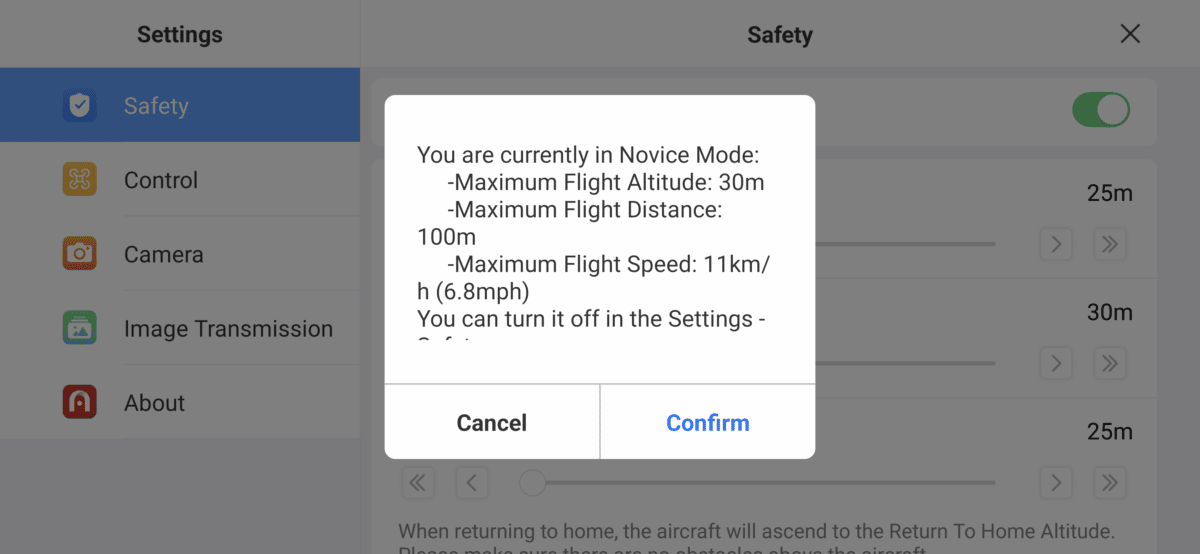Click single left arrow on bottom slider row
Screen dimensions: 1200x554
point(472,483)
